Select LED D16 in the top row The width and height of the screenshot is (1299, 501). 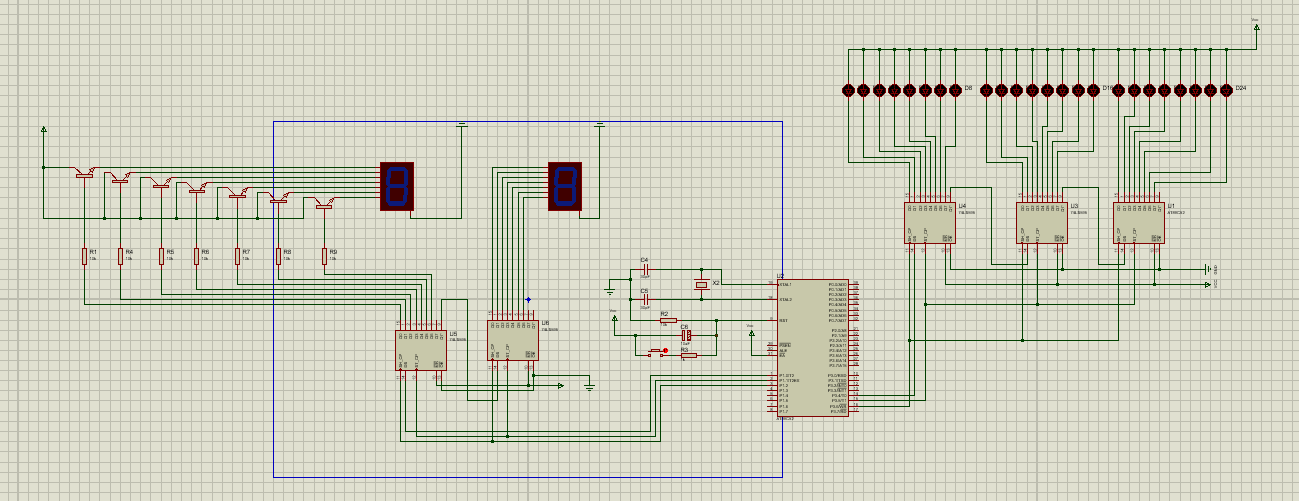tap(1093, 90)
